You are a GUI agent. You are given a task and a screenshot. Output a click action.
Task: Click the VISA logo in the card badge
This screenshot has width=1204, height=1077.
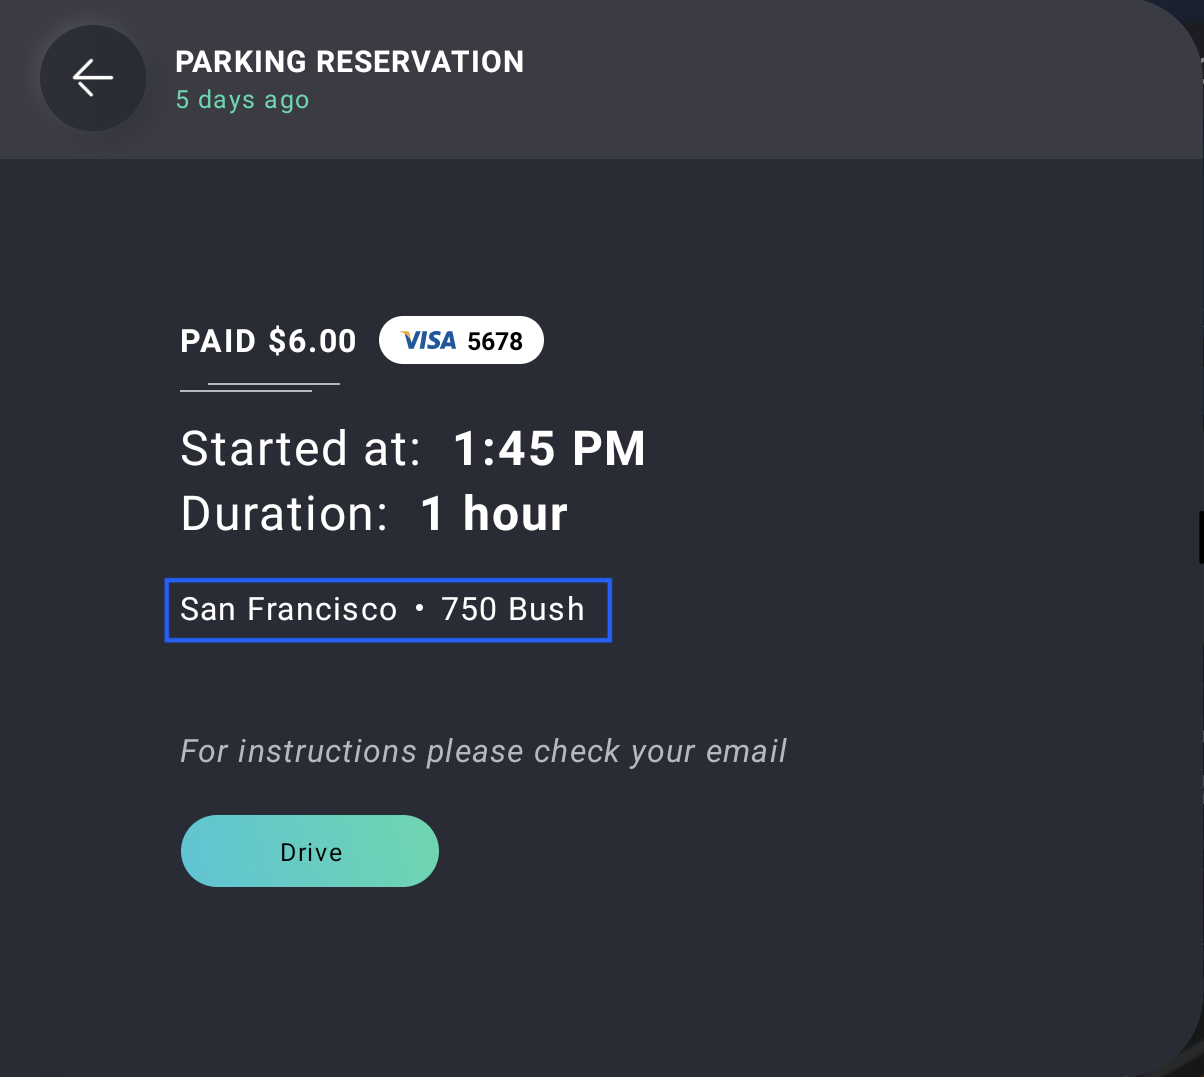pyautogui.click(x=428, y=341)
